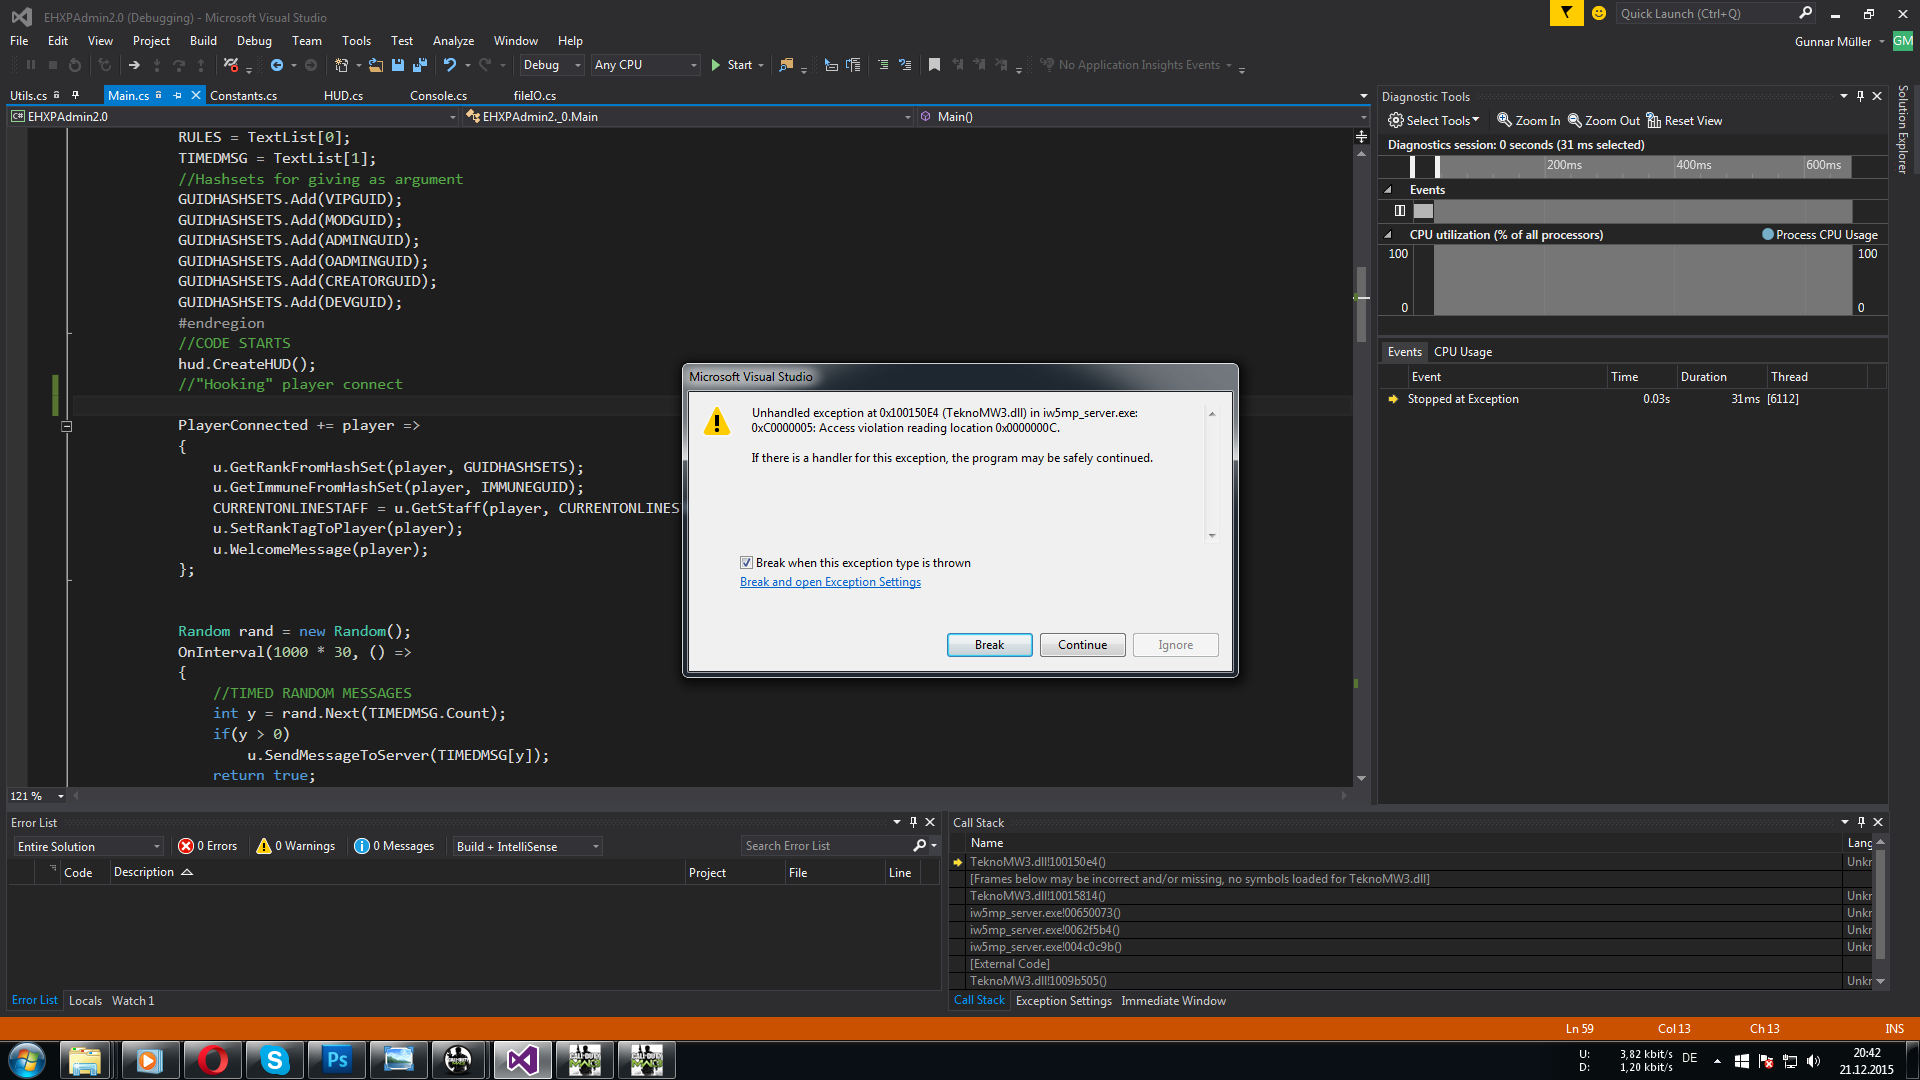Click the Zoom In diagnostic tool

tap(1528, 121)
